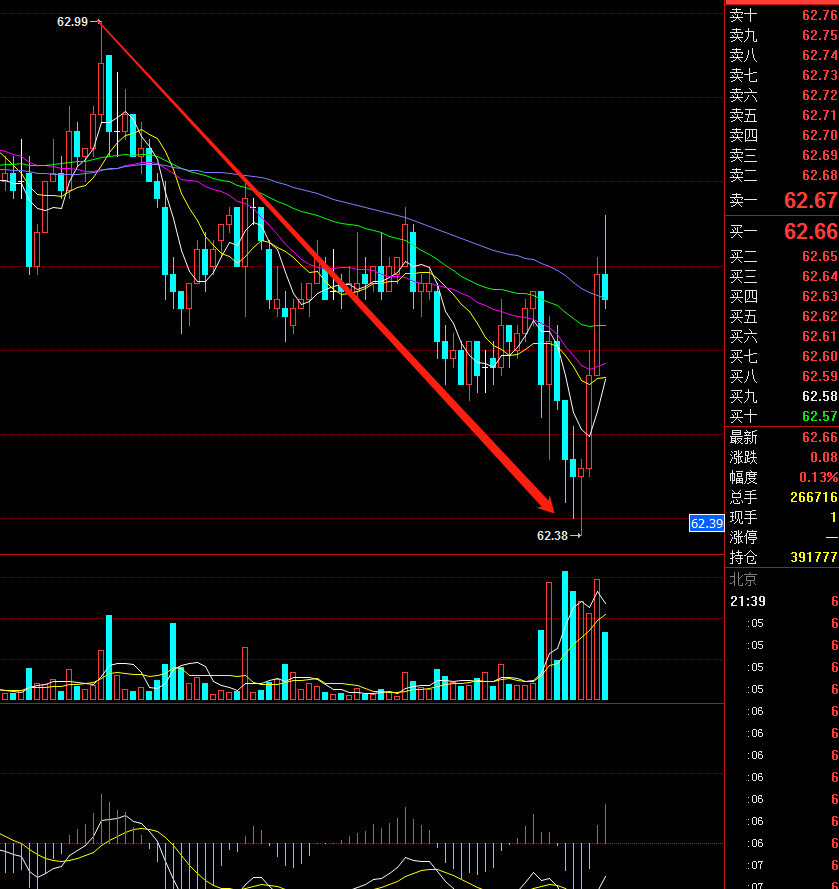This screenshot has width=839, height=889.
Task: Click the 买四 label
Action: point(743,296)
